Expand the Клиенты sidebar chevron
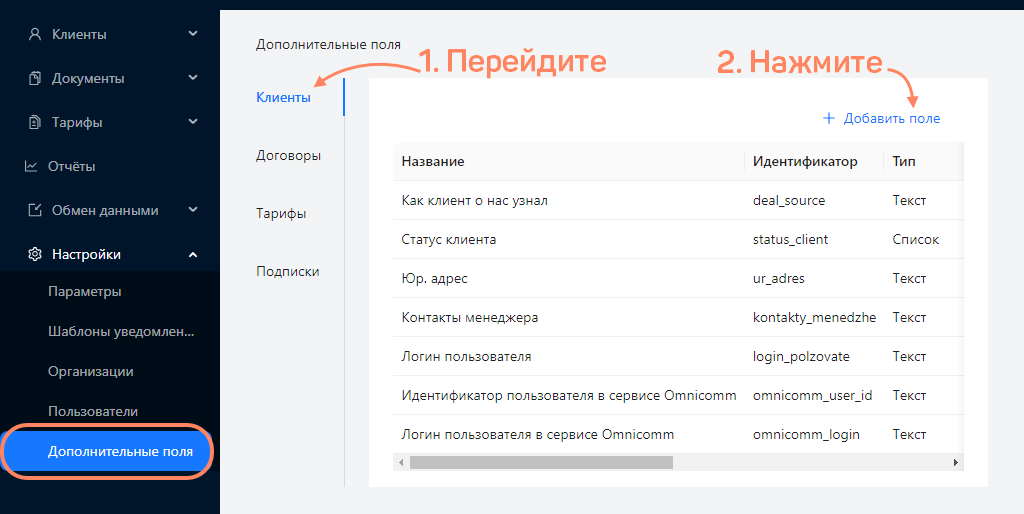1024x514 pixels. 193,33
